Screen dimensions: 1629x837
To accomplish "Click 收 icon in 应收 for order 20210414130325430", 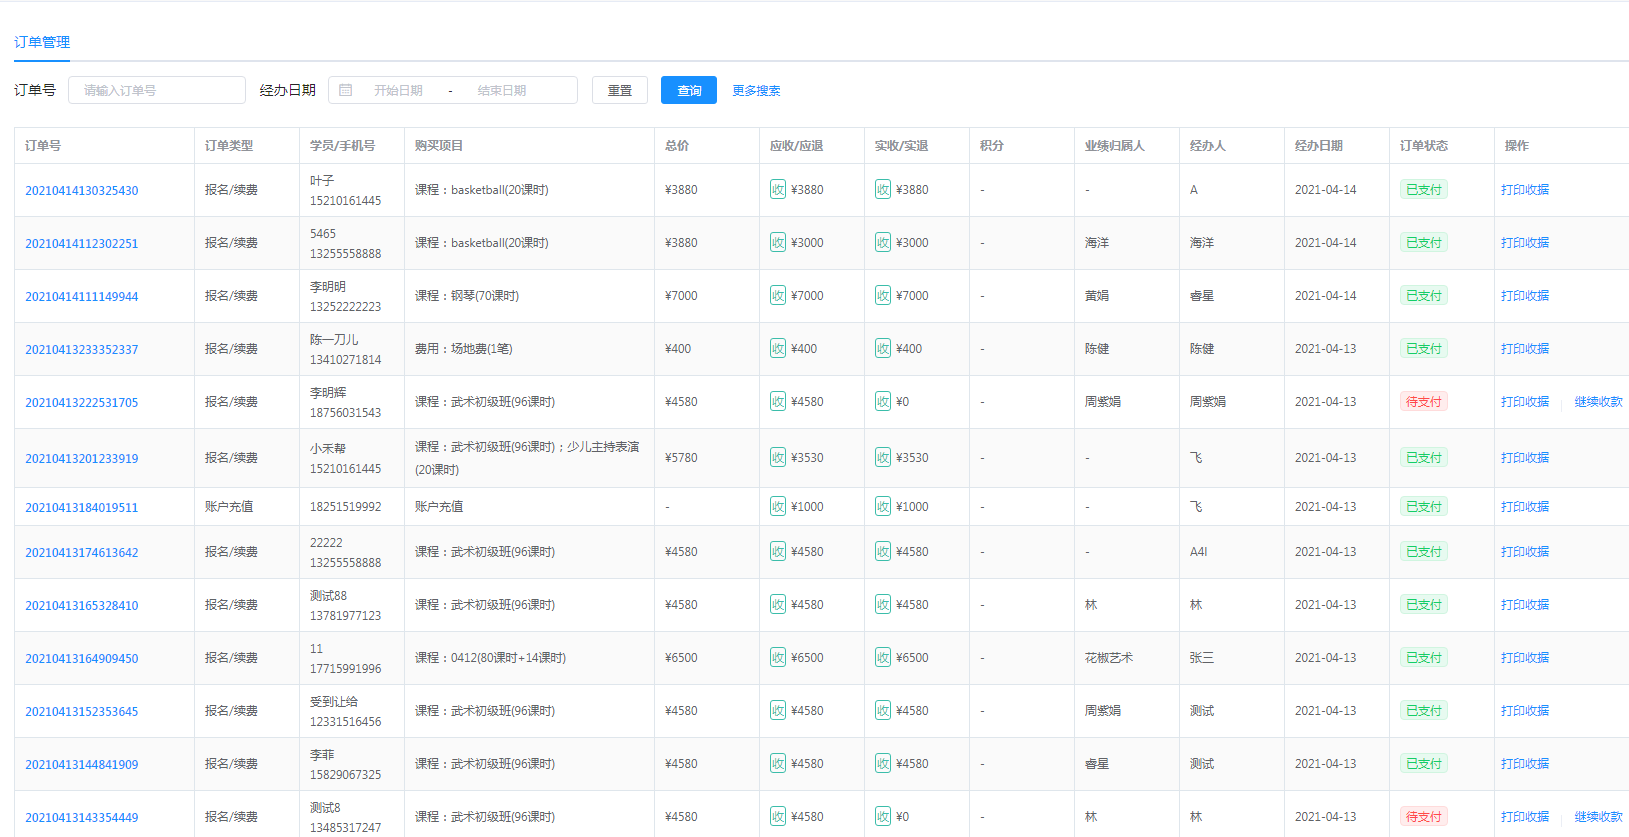I will (x=778, y=189).
